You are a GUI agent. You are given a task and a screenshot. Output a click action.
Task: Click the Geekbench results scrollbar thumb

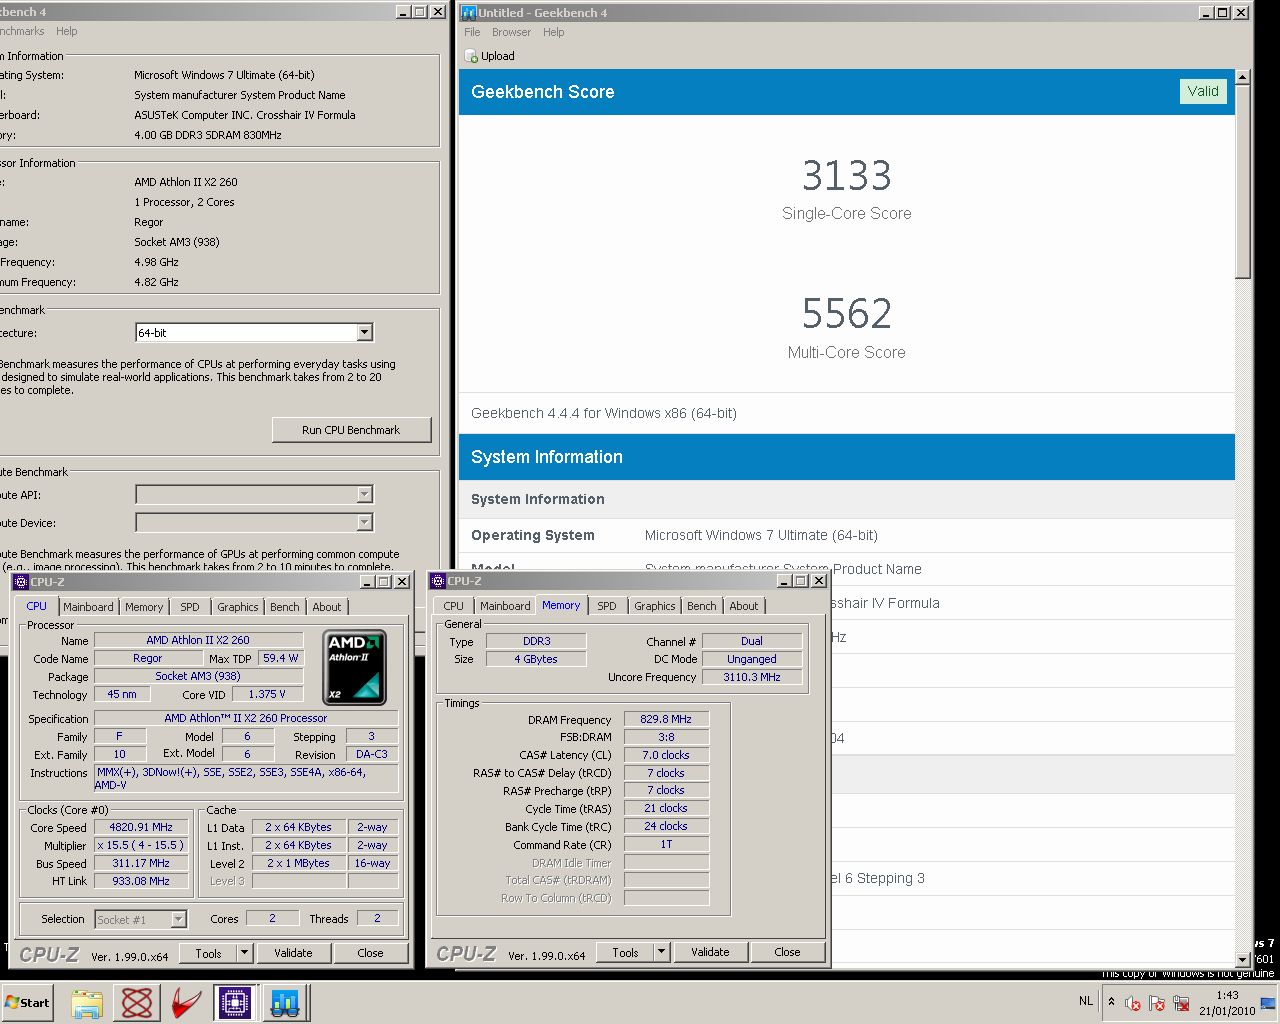tap(1243, 182)
